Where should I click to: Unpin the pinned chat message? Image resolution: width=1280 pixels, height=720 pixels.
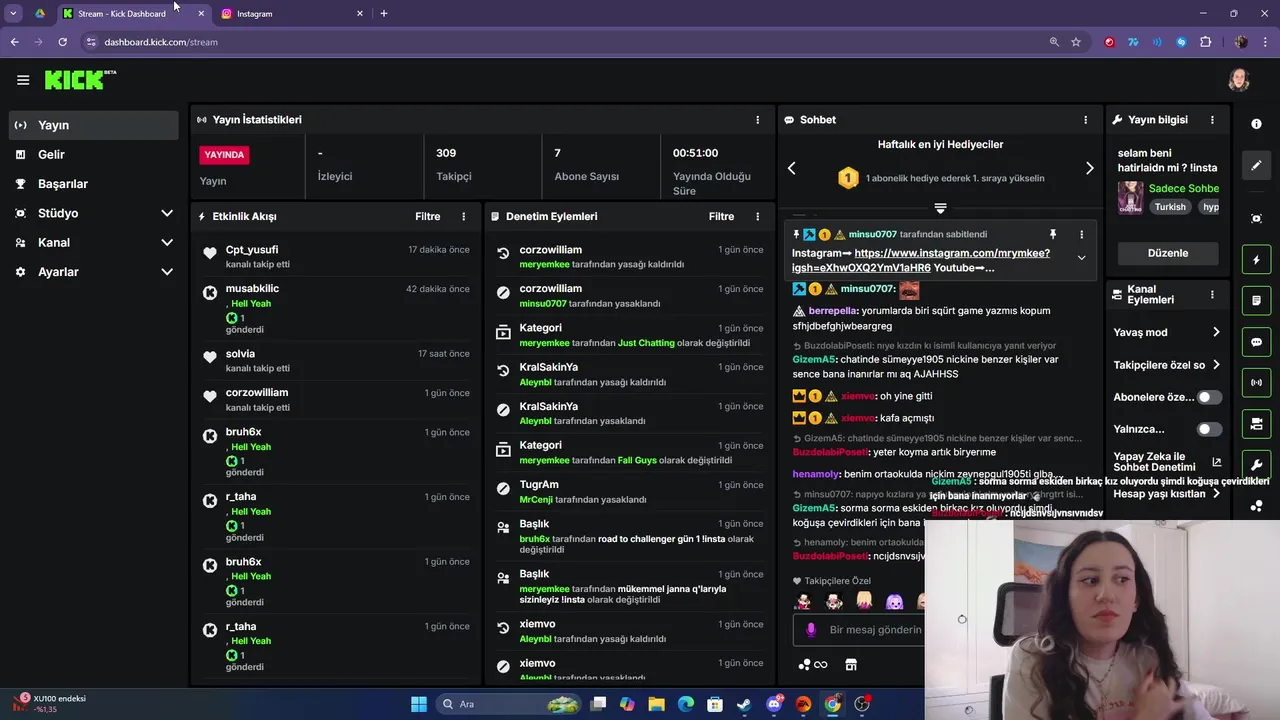click(x=1052, y=234)
